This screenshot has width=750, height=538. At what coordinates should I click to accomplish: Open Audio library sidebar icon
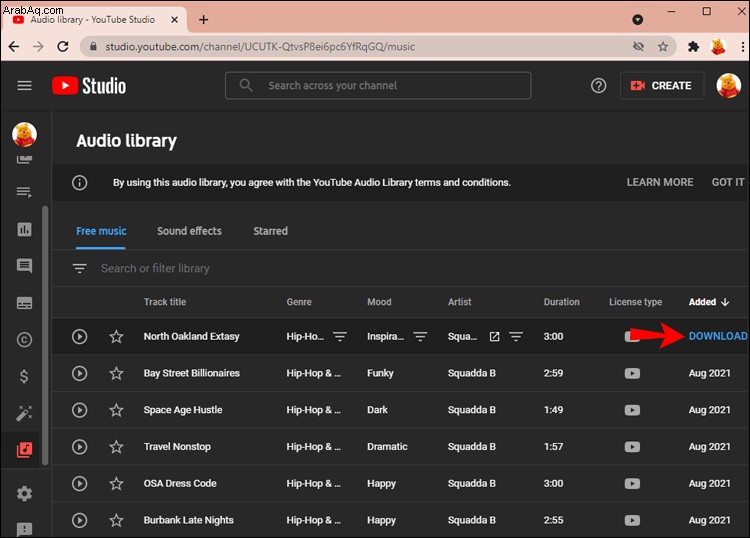point(24,450)
